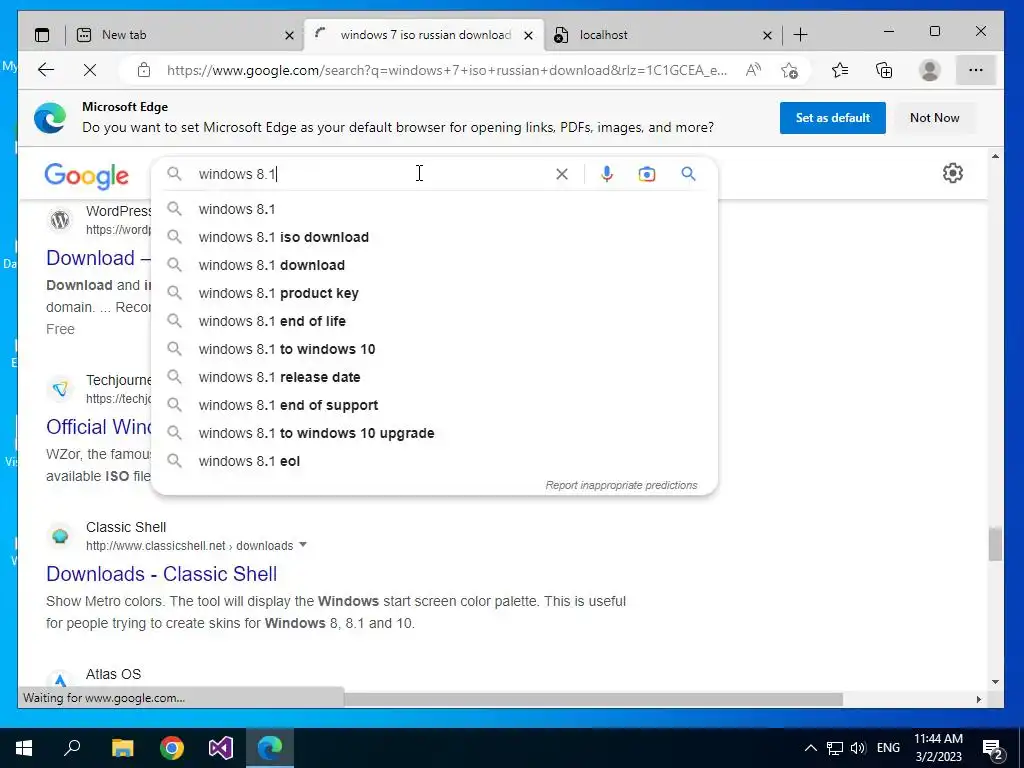Dismiss prompt with Not Now
The height and width of the screenshot is (768, 1024).
click(x=935, y=118)
